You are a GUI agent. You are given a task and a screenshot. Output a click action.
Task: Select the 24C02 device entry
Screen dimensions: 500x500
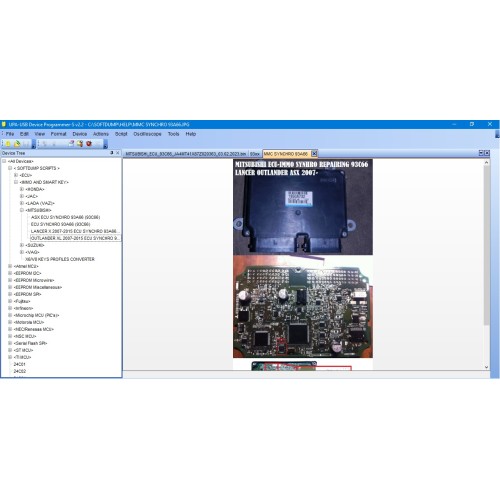[20, 371]
